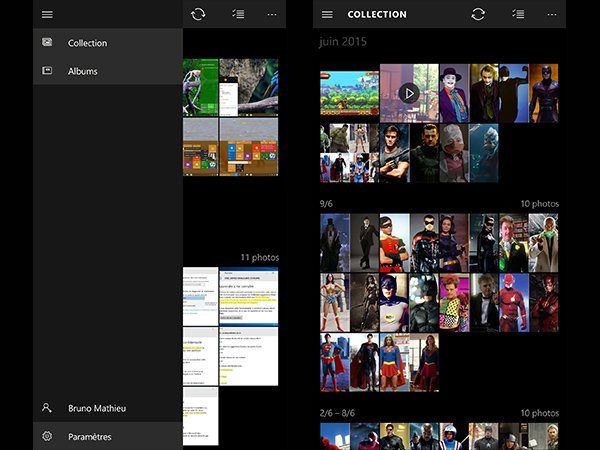
Task: Click the COLLECTION title text
Action: pos(377,15)
